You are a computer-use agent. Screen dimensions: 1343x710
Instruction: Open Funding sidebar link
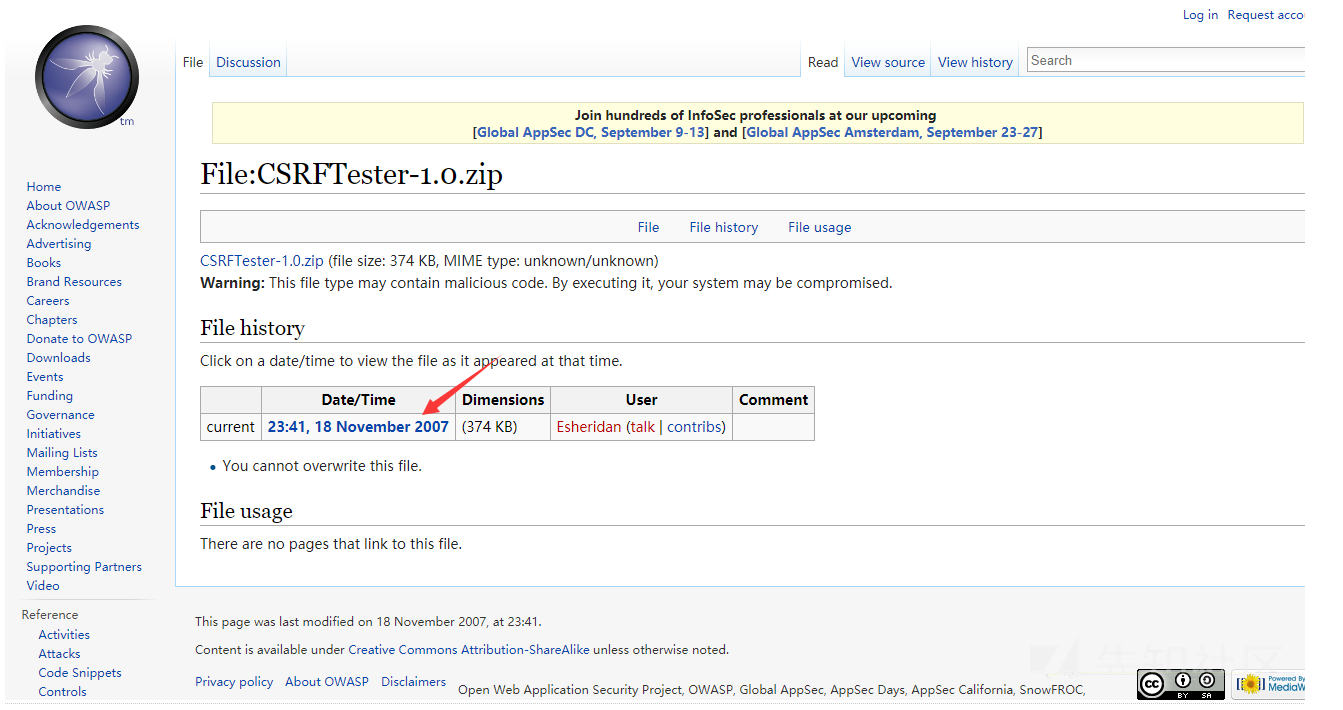click(x=50, y=396)
